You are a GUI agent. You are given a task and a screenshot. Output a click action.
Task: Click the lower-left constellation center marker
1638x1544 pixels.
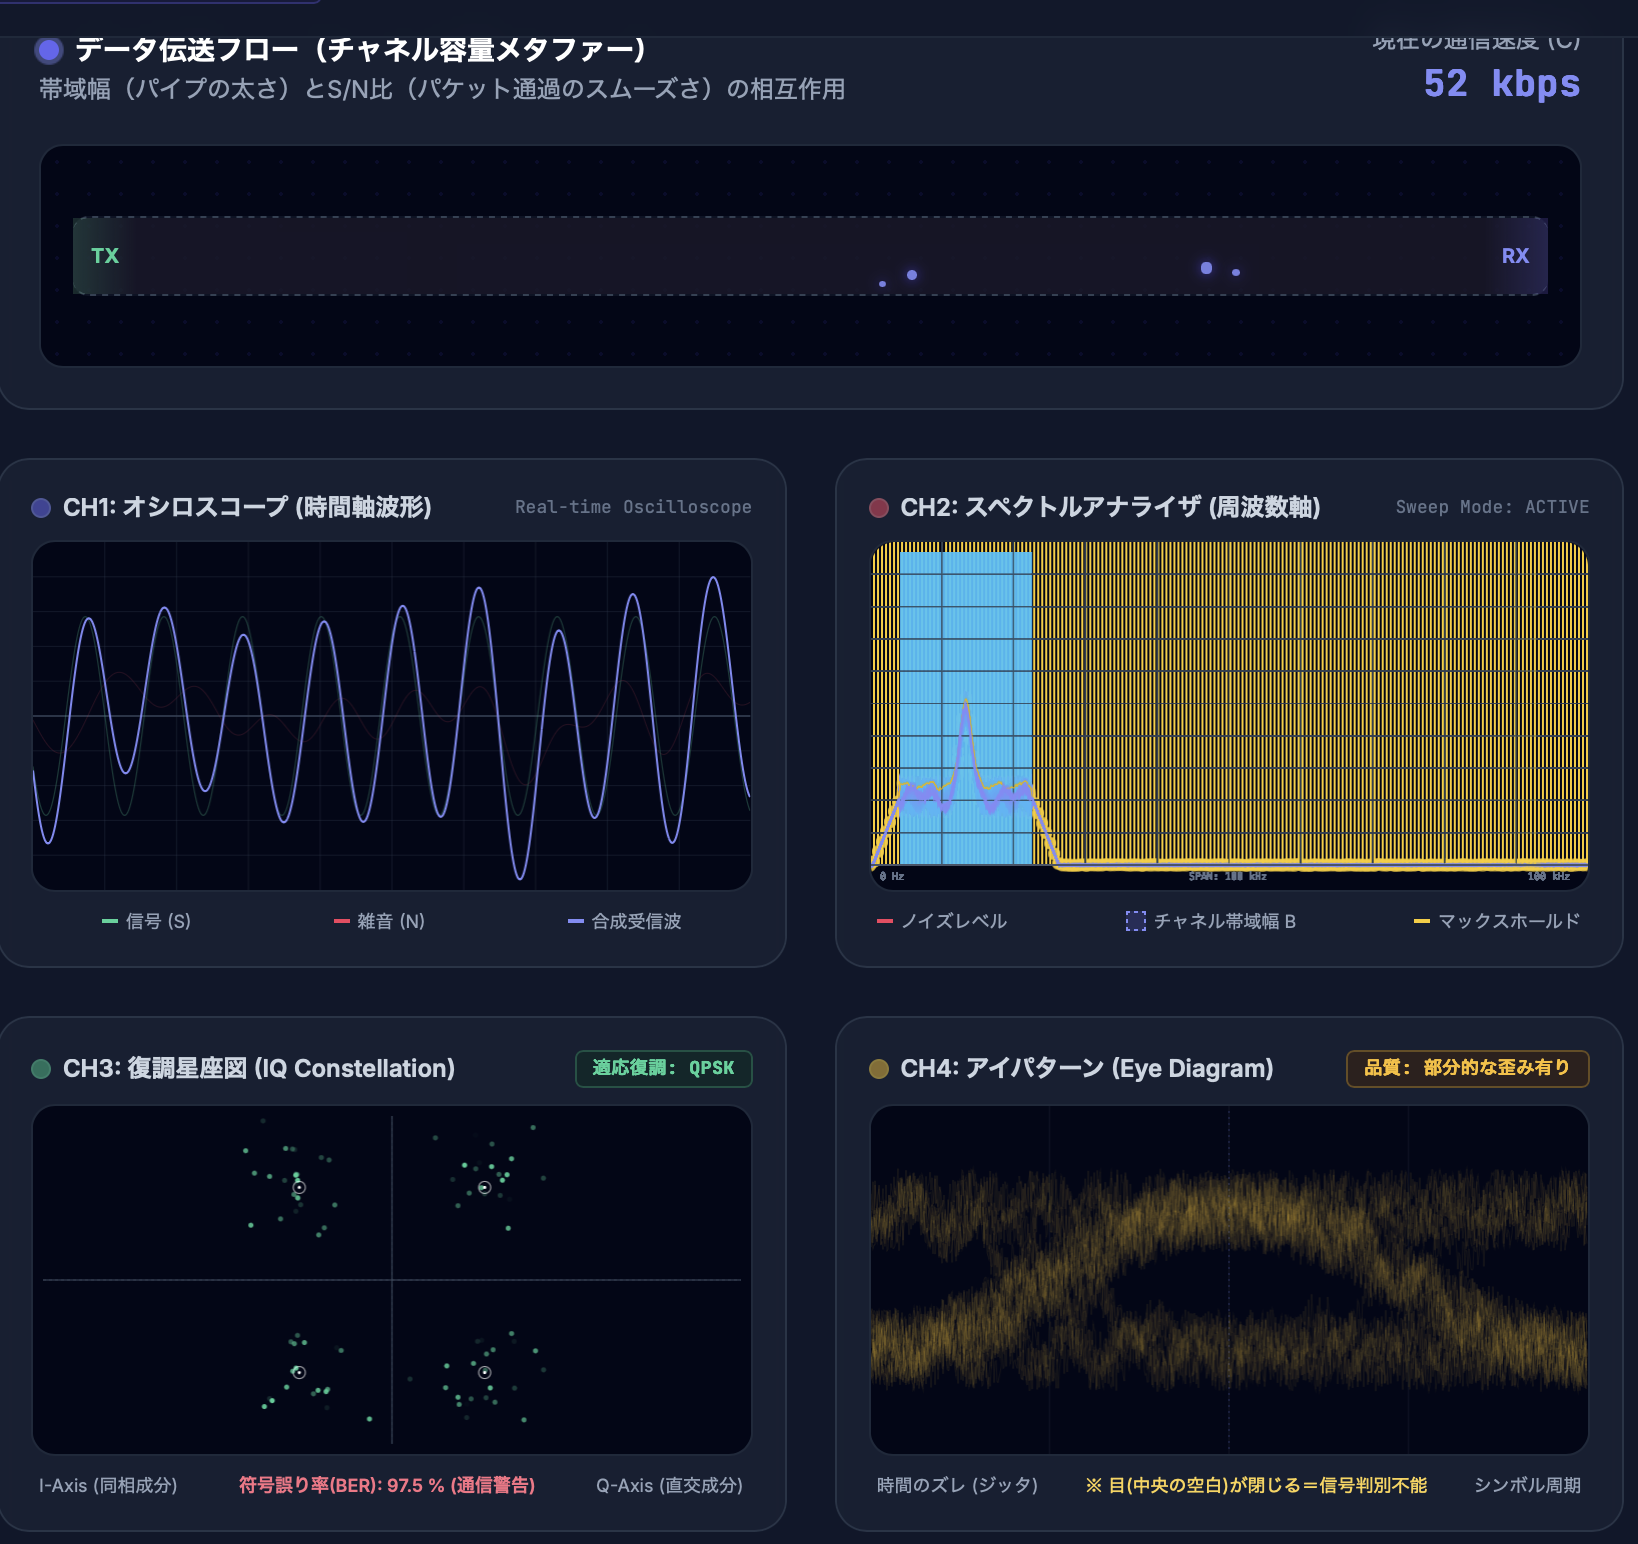coord(299,1372)
